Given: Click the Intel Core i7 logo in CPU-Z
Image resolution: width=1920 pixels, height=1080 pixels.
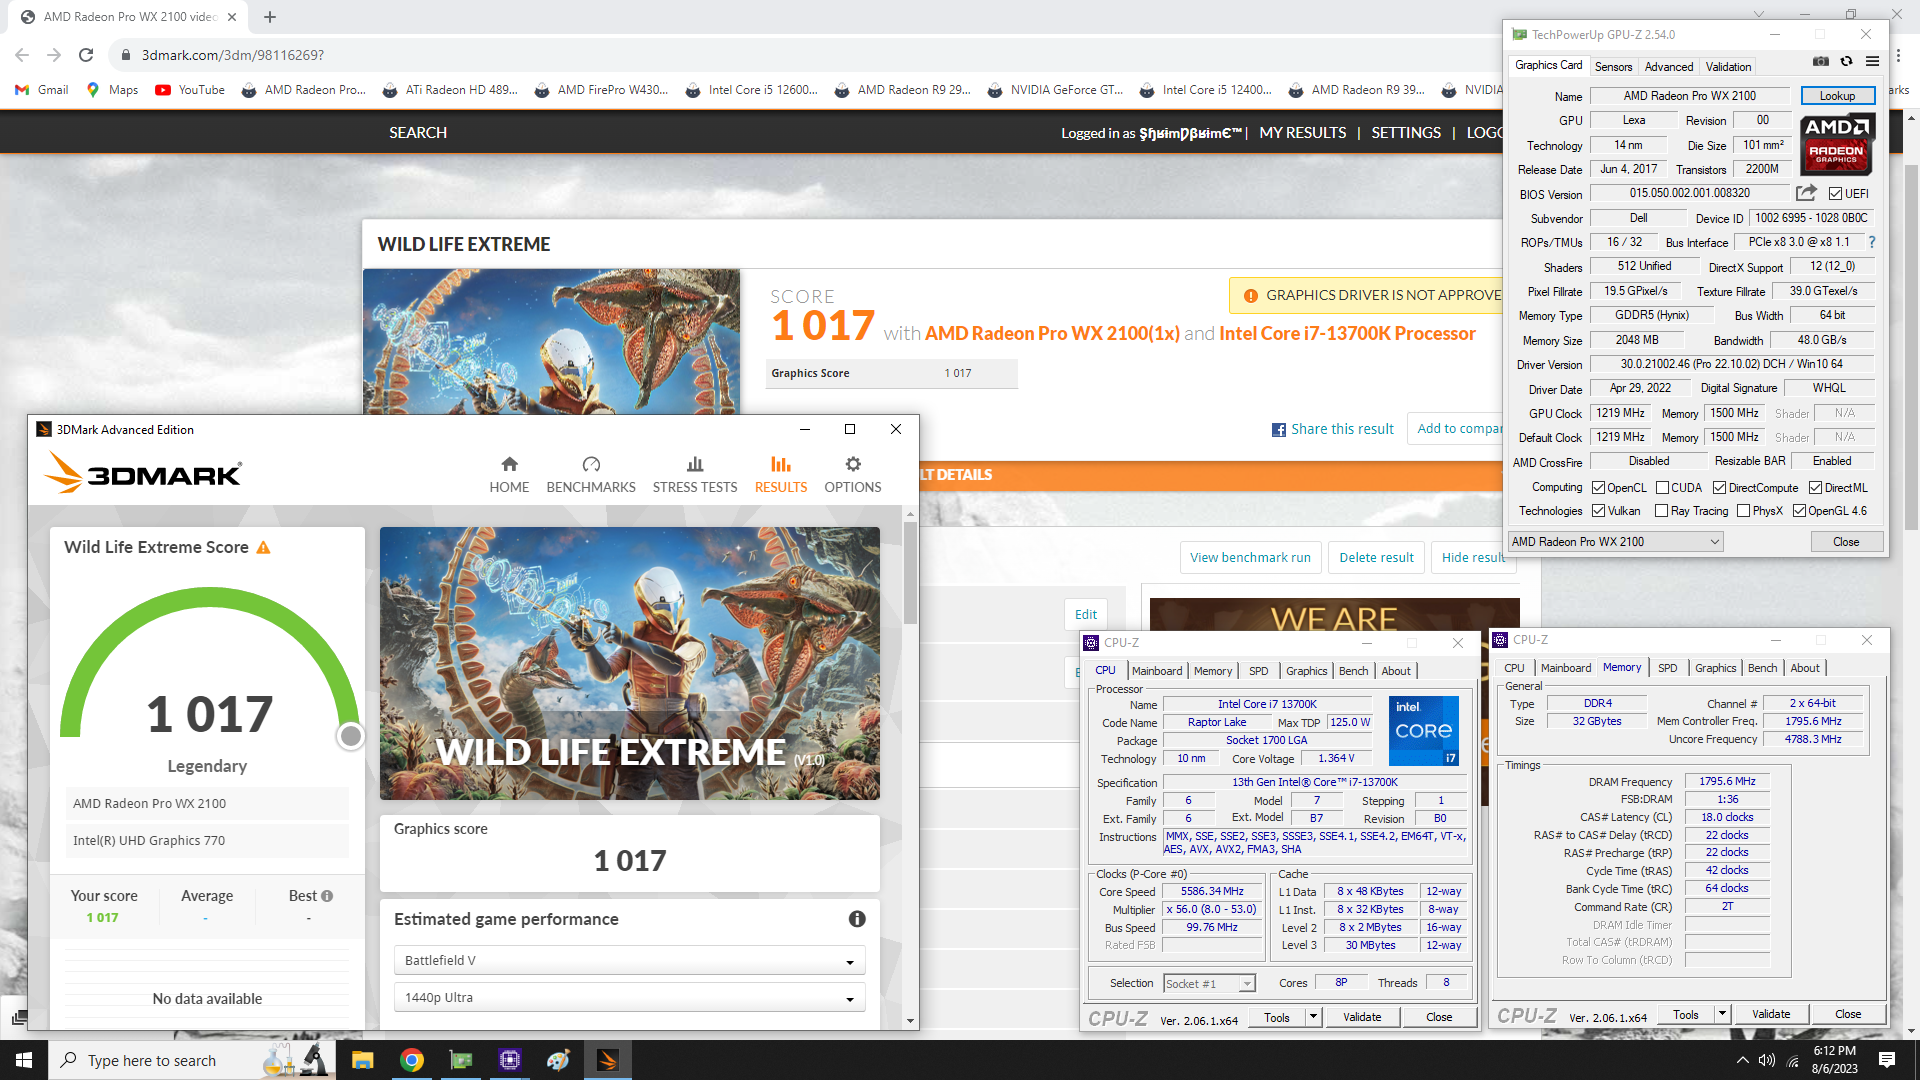Looking at the screenshot, I should (x=1424, y=731).
